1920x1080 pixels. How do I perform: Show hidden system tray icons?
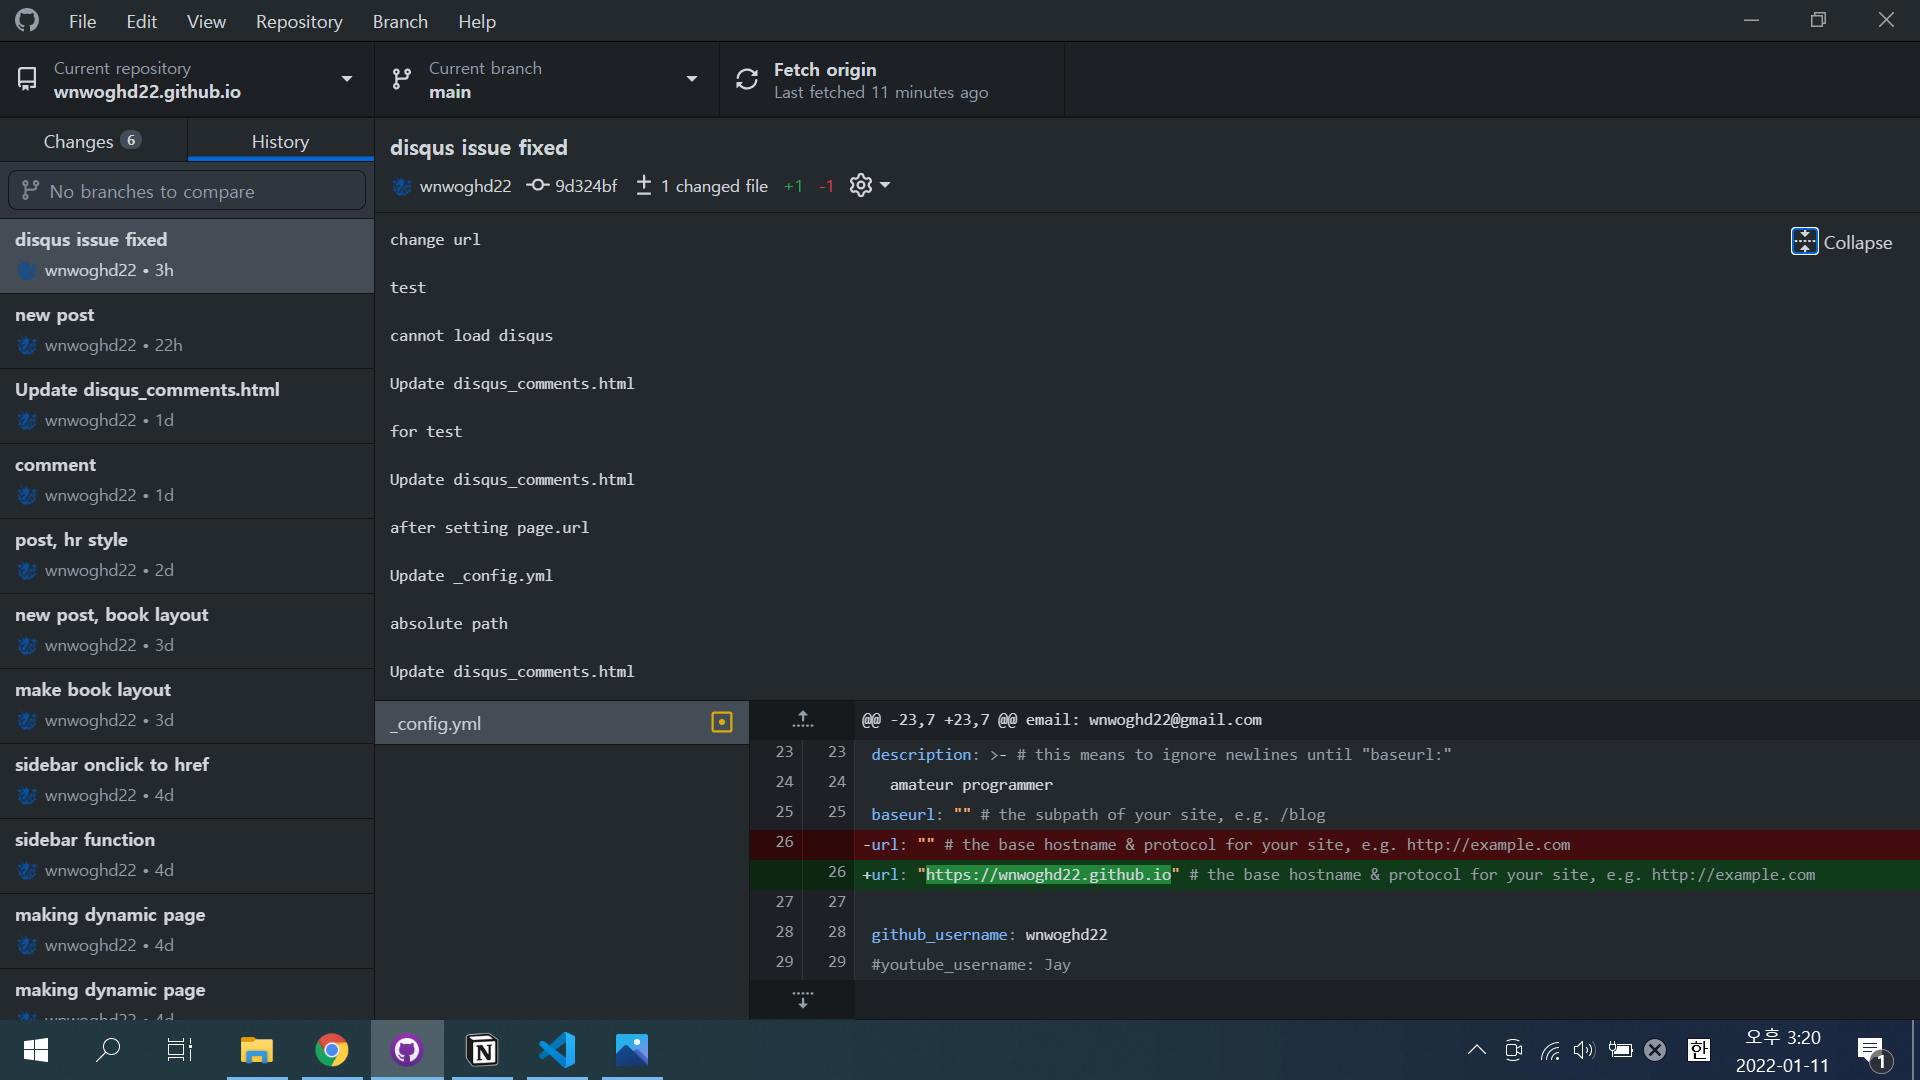(1476, 1050)
